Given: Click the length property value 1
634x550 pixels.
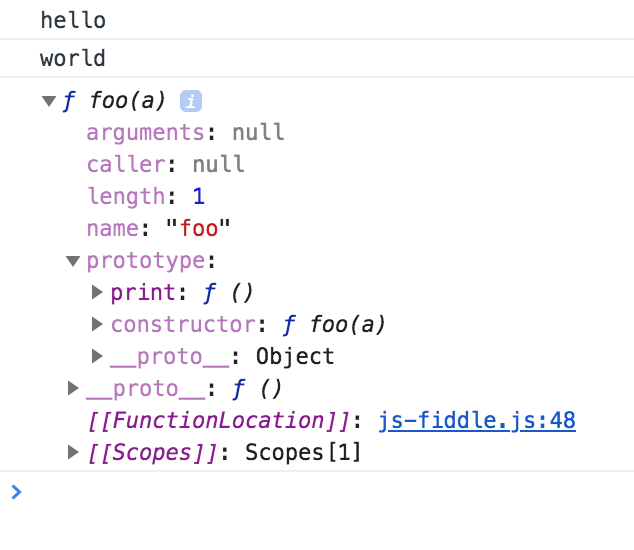Looking at the screenshot, I should [199, 197].
